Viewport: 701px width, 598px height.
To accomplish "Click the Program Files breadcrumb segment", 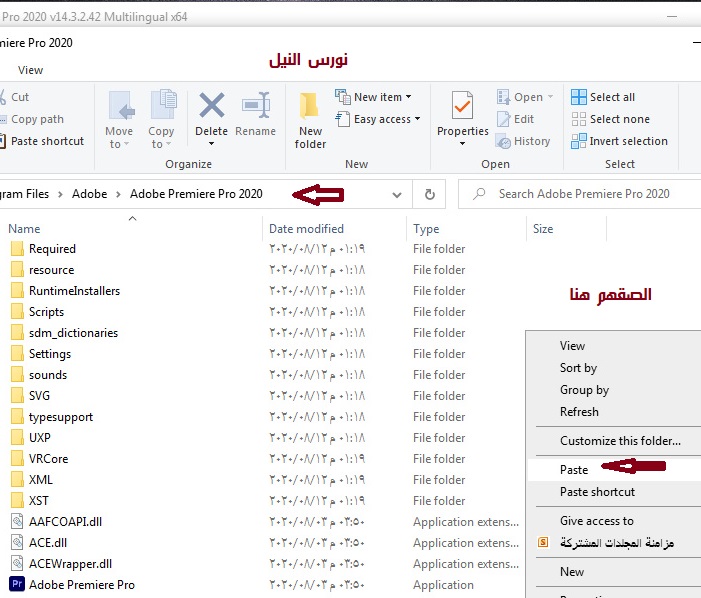I will click(25, 194).
